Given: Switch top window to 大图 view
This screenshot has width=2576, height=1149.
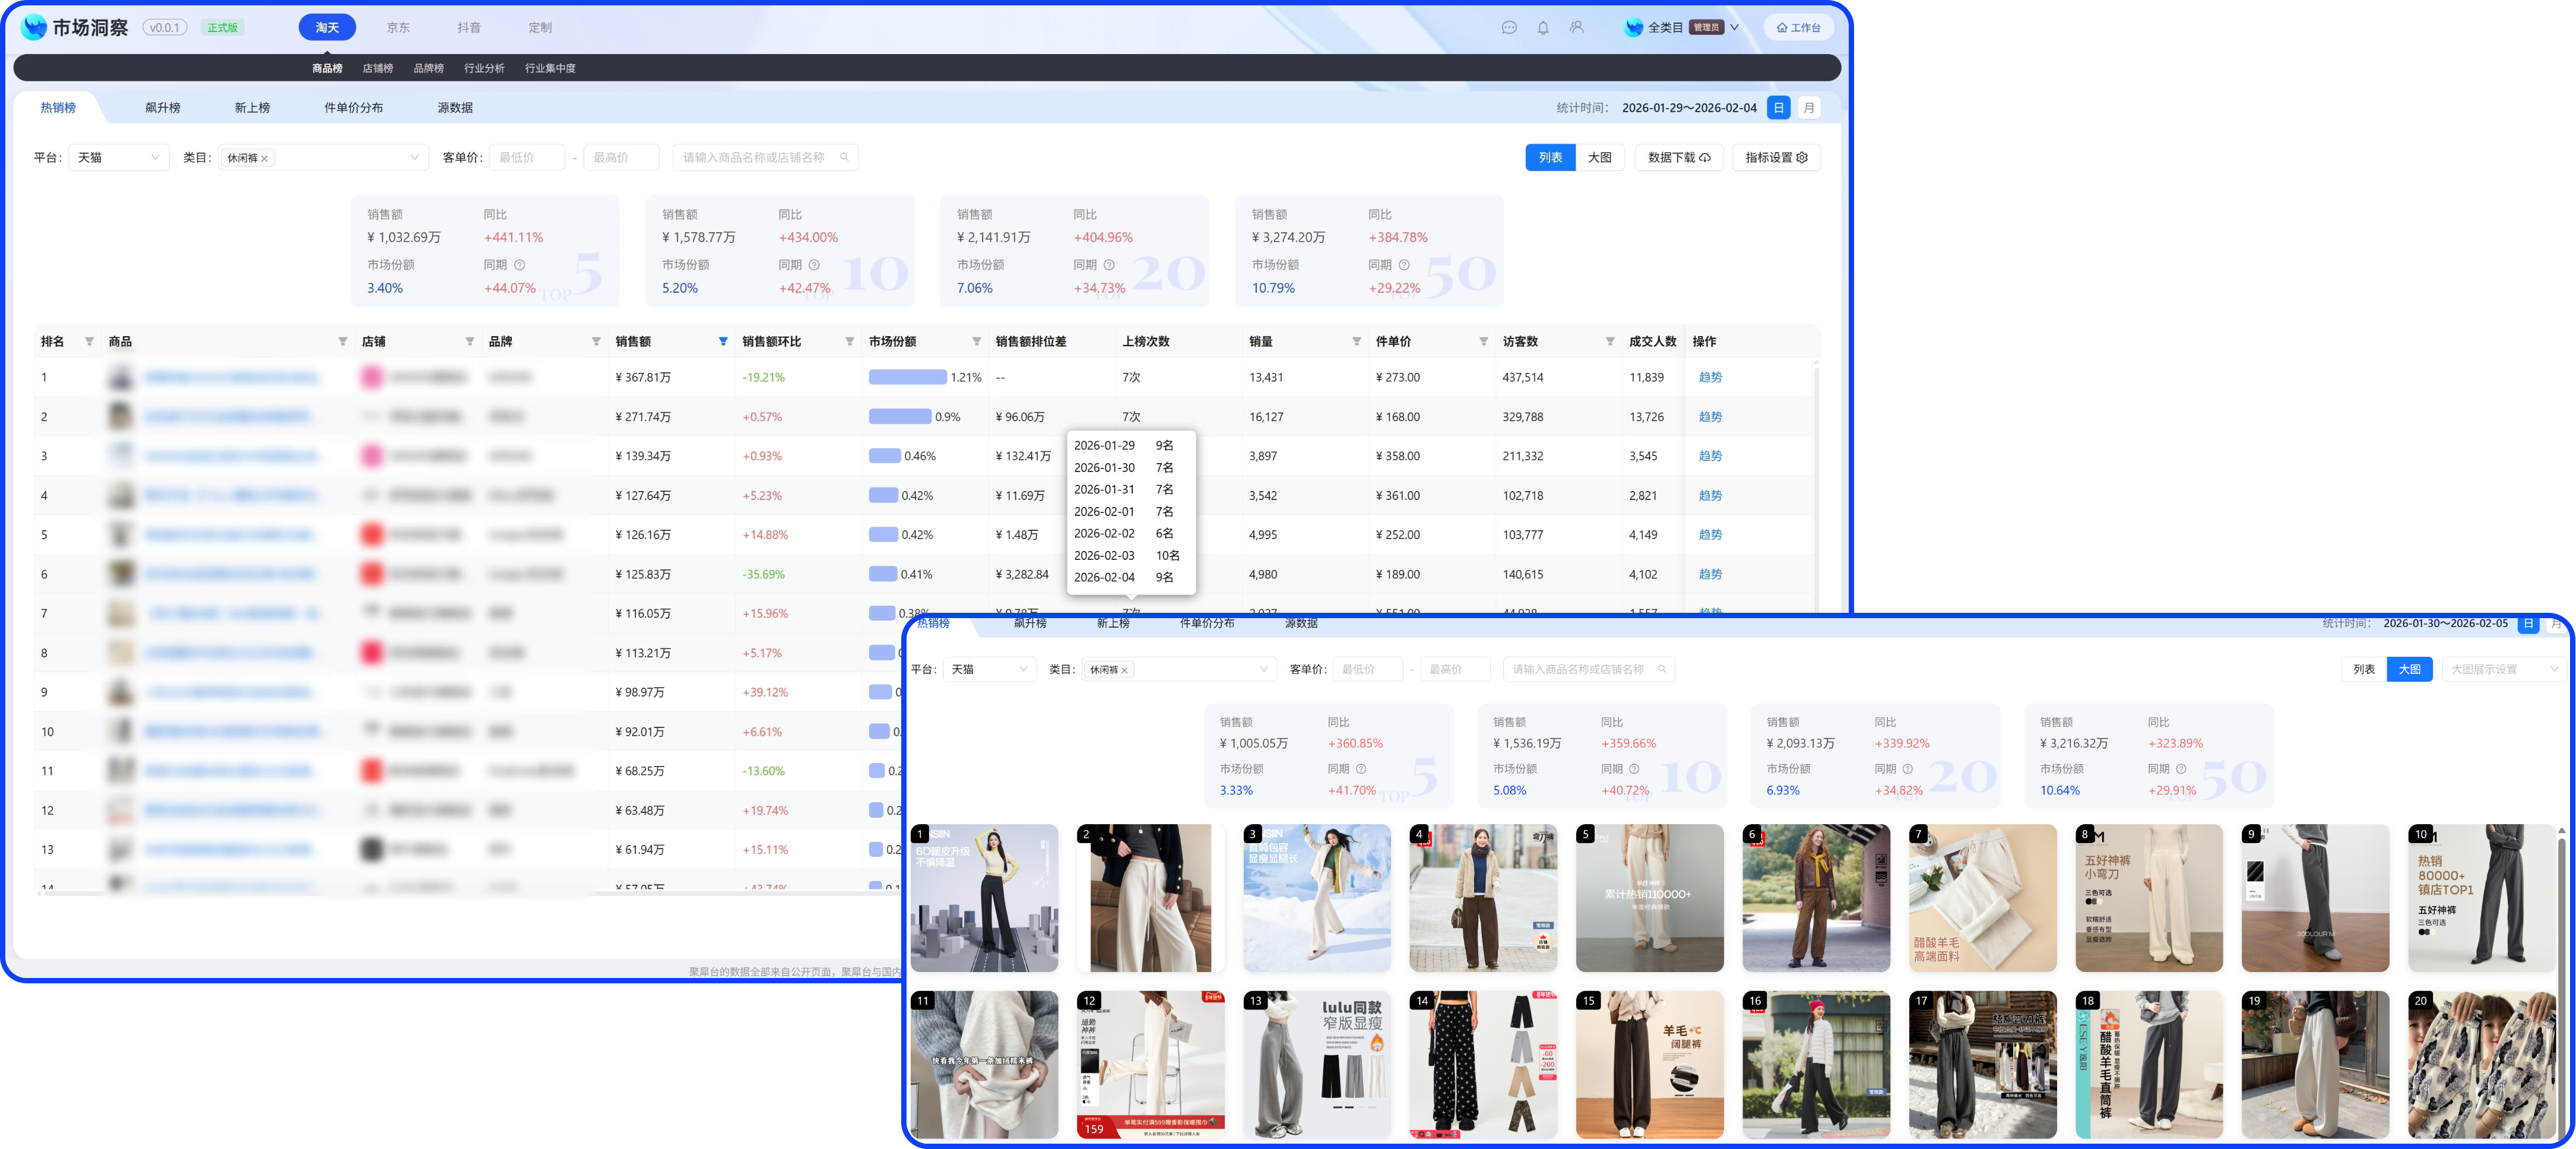Looking at the screenshot, I should click(x=1599, y=158).
